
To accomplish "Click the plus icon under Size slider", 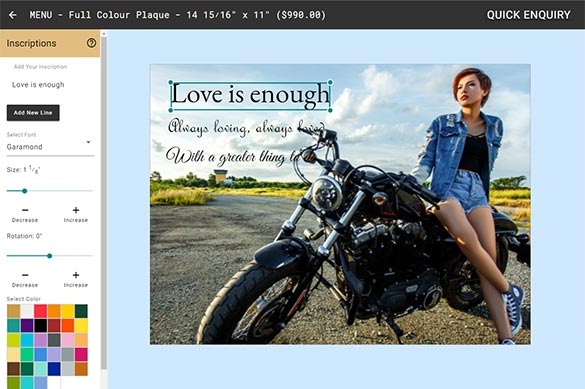I will point(76,210).
